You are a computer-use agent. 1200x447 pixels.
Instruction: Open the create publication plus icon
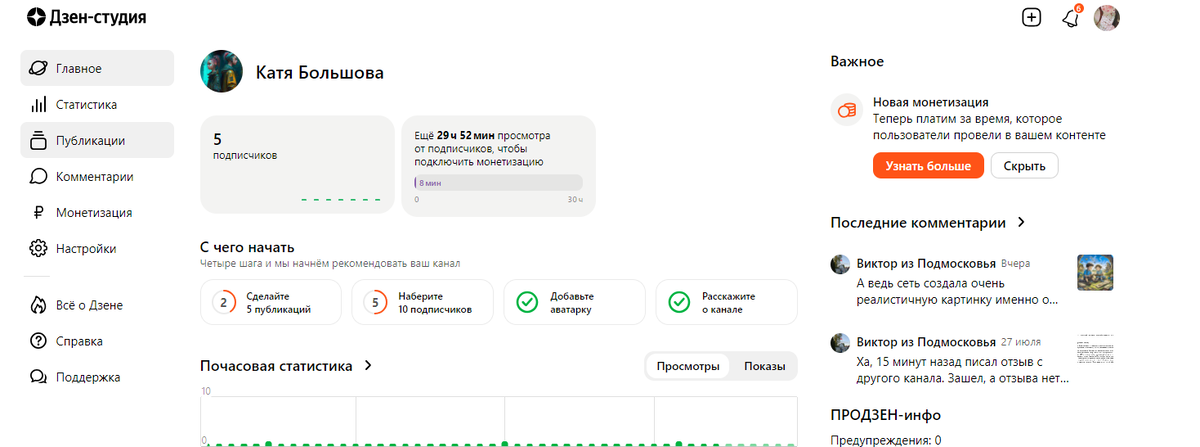pos(1032,17)
